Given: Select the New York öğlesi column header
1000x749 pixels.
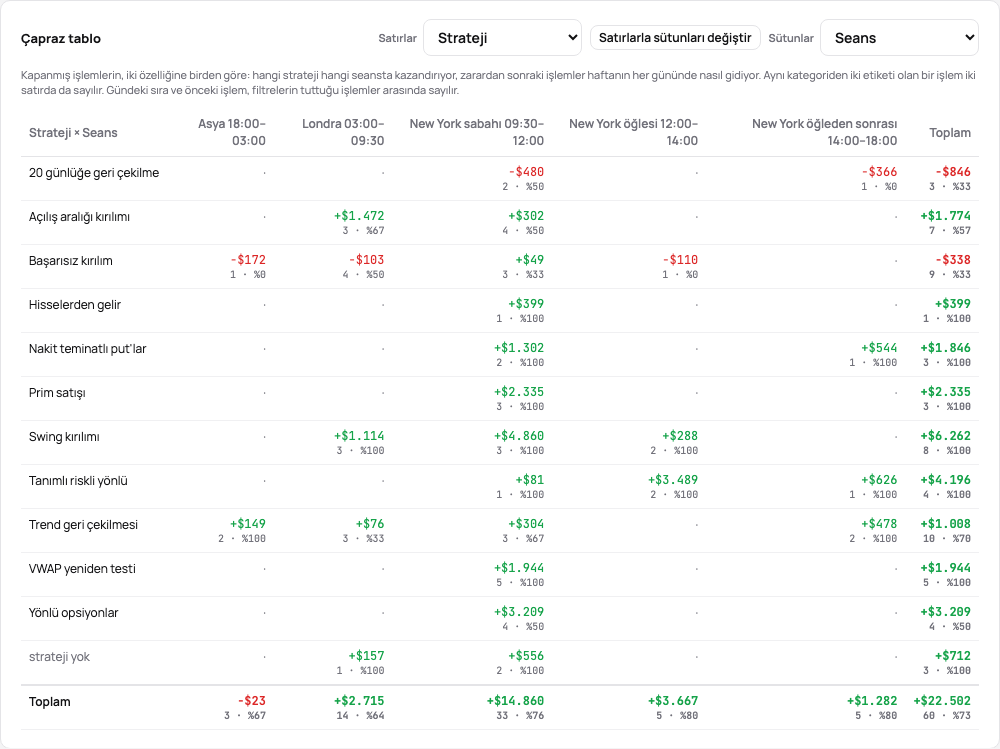Looking at the screenshot, I should click(x=633, y=132).
